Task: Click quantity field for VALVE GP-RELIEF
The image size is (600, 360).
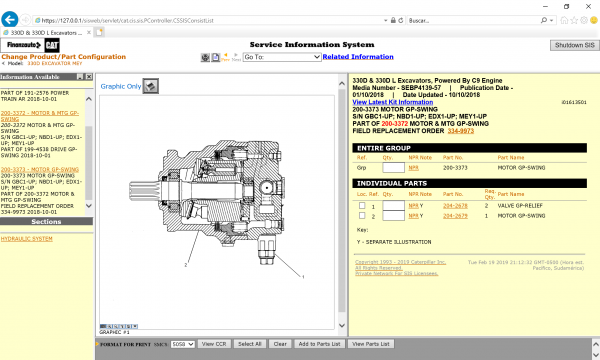Action: click(393, 205)
